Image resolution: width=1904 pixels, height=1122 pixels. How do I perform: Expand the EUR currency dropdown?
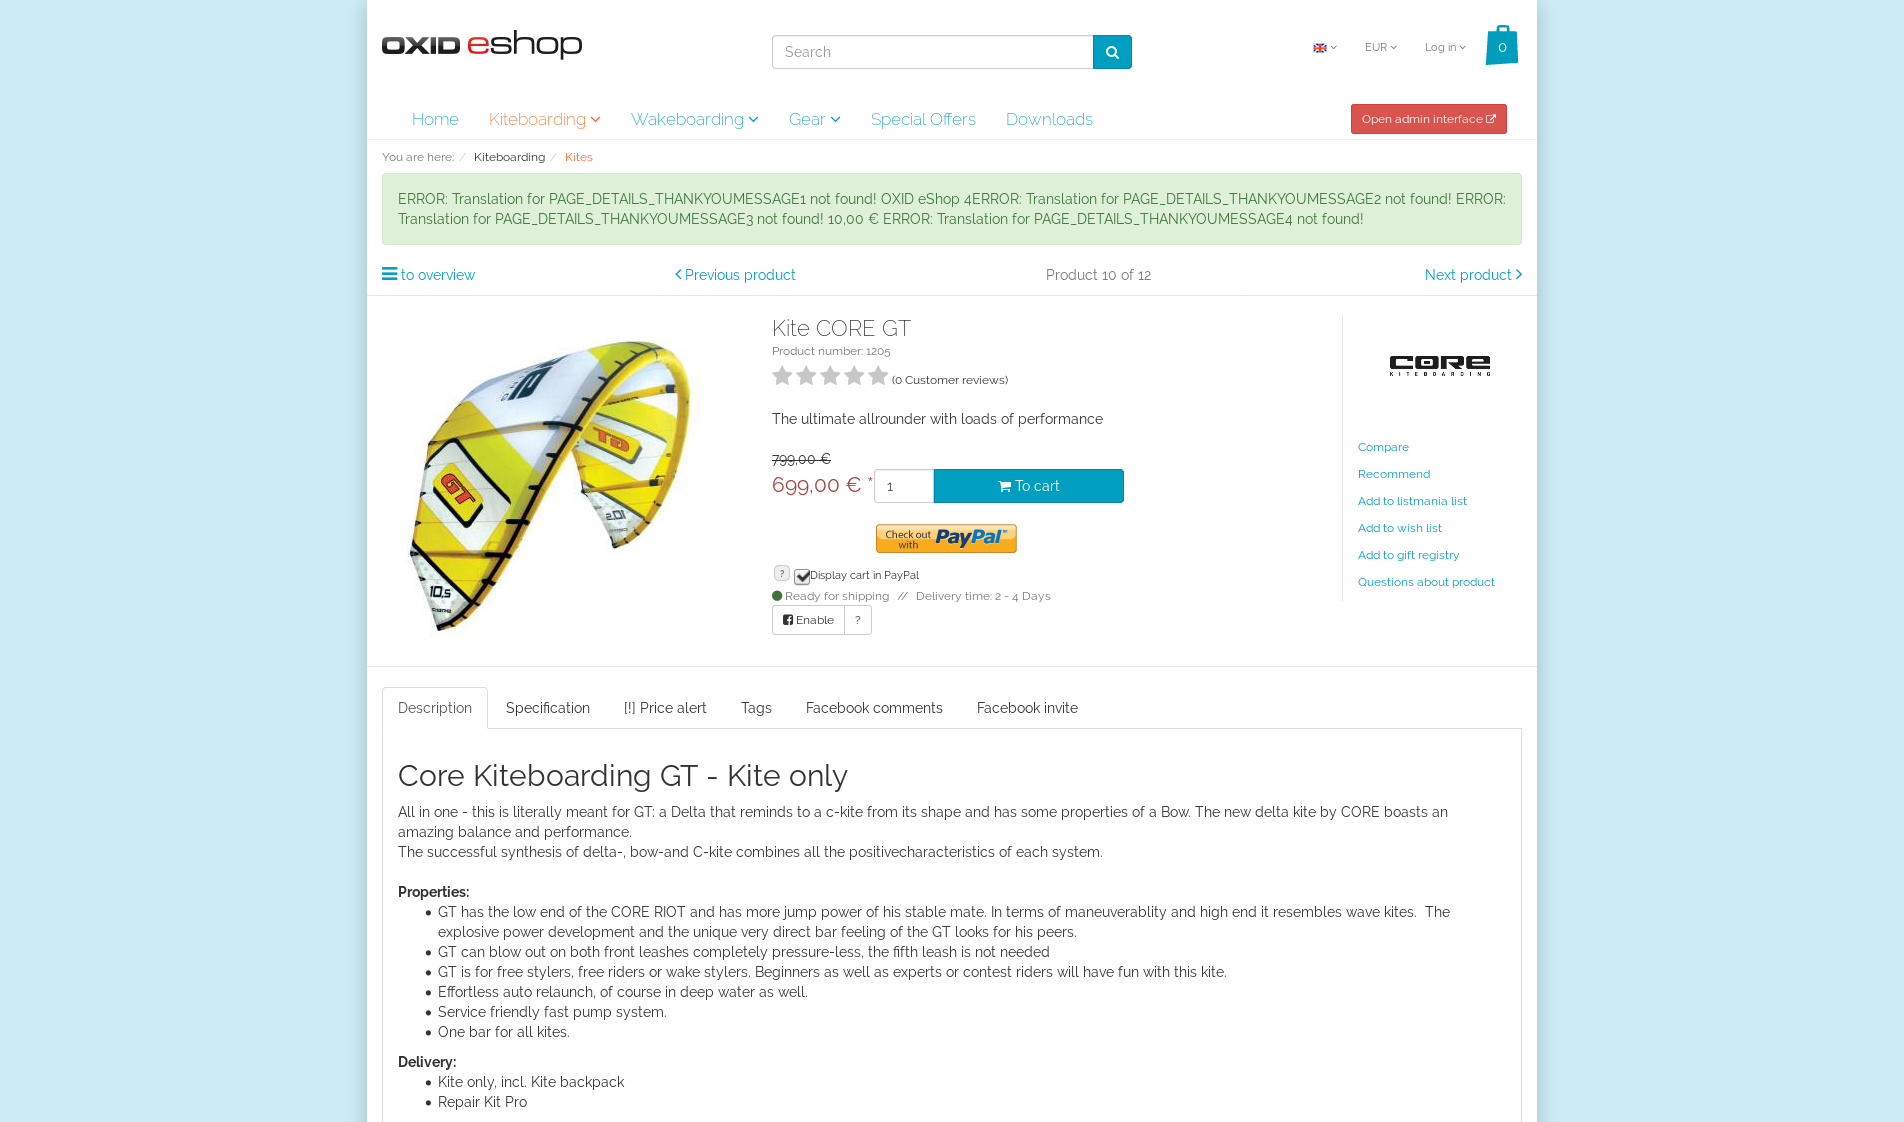[x=1380, y=47]
